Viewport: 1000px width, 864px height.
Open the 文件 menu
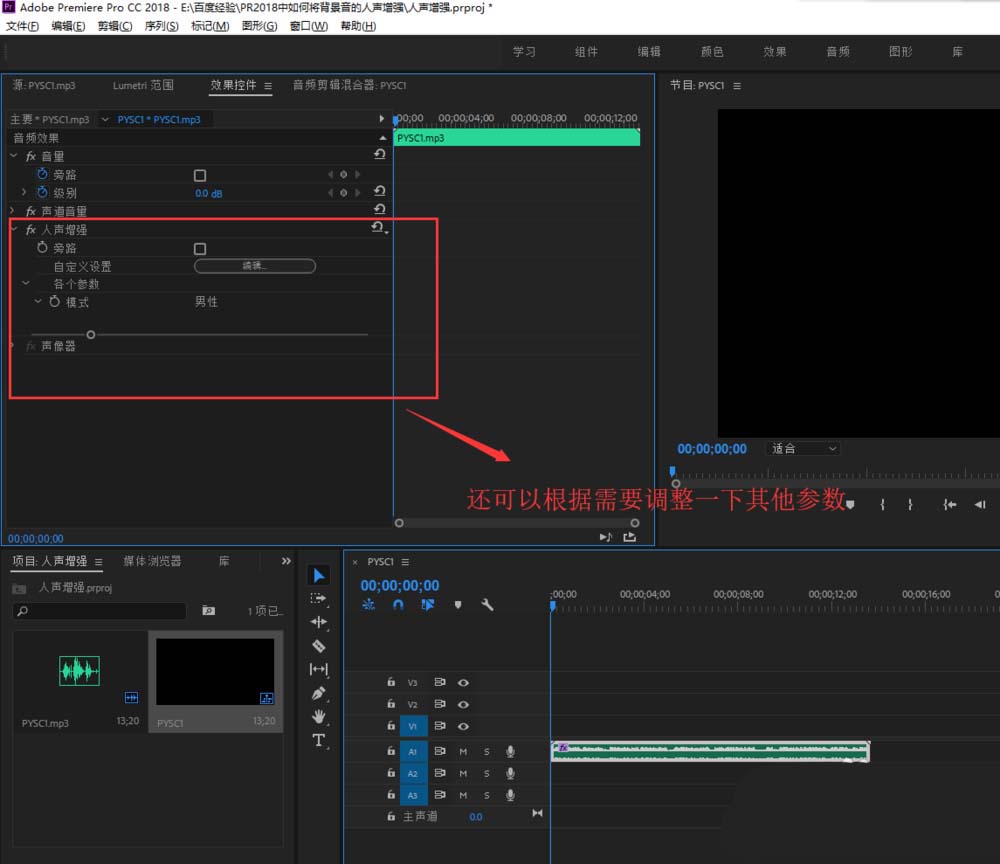[x=22, y=26]
